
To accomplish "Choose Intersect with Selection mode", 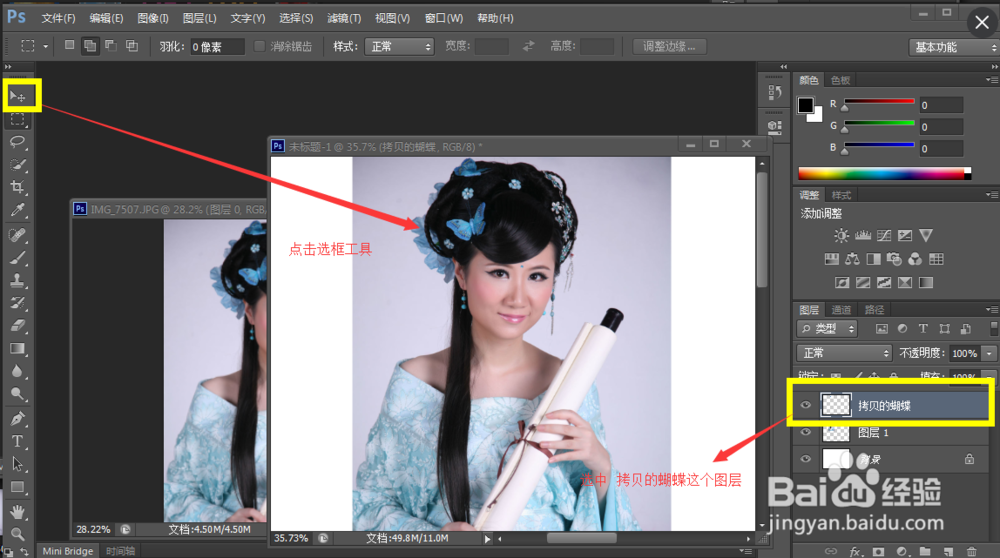I will click(132, 45).
